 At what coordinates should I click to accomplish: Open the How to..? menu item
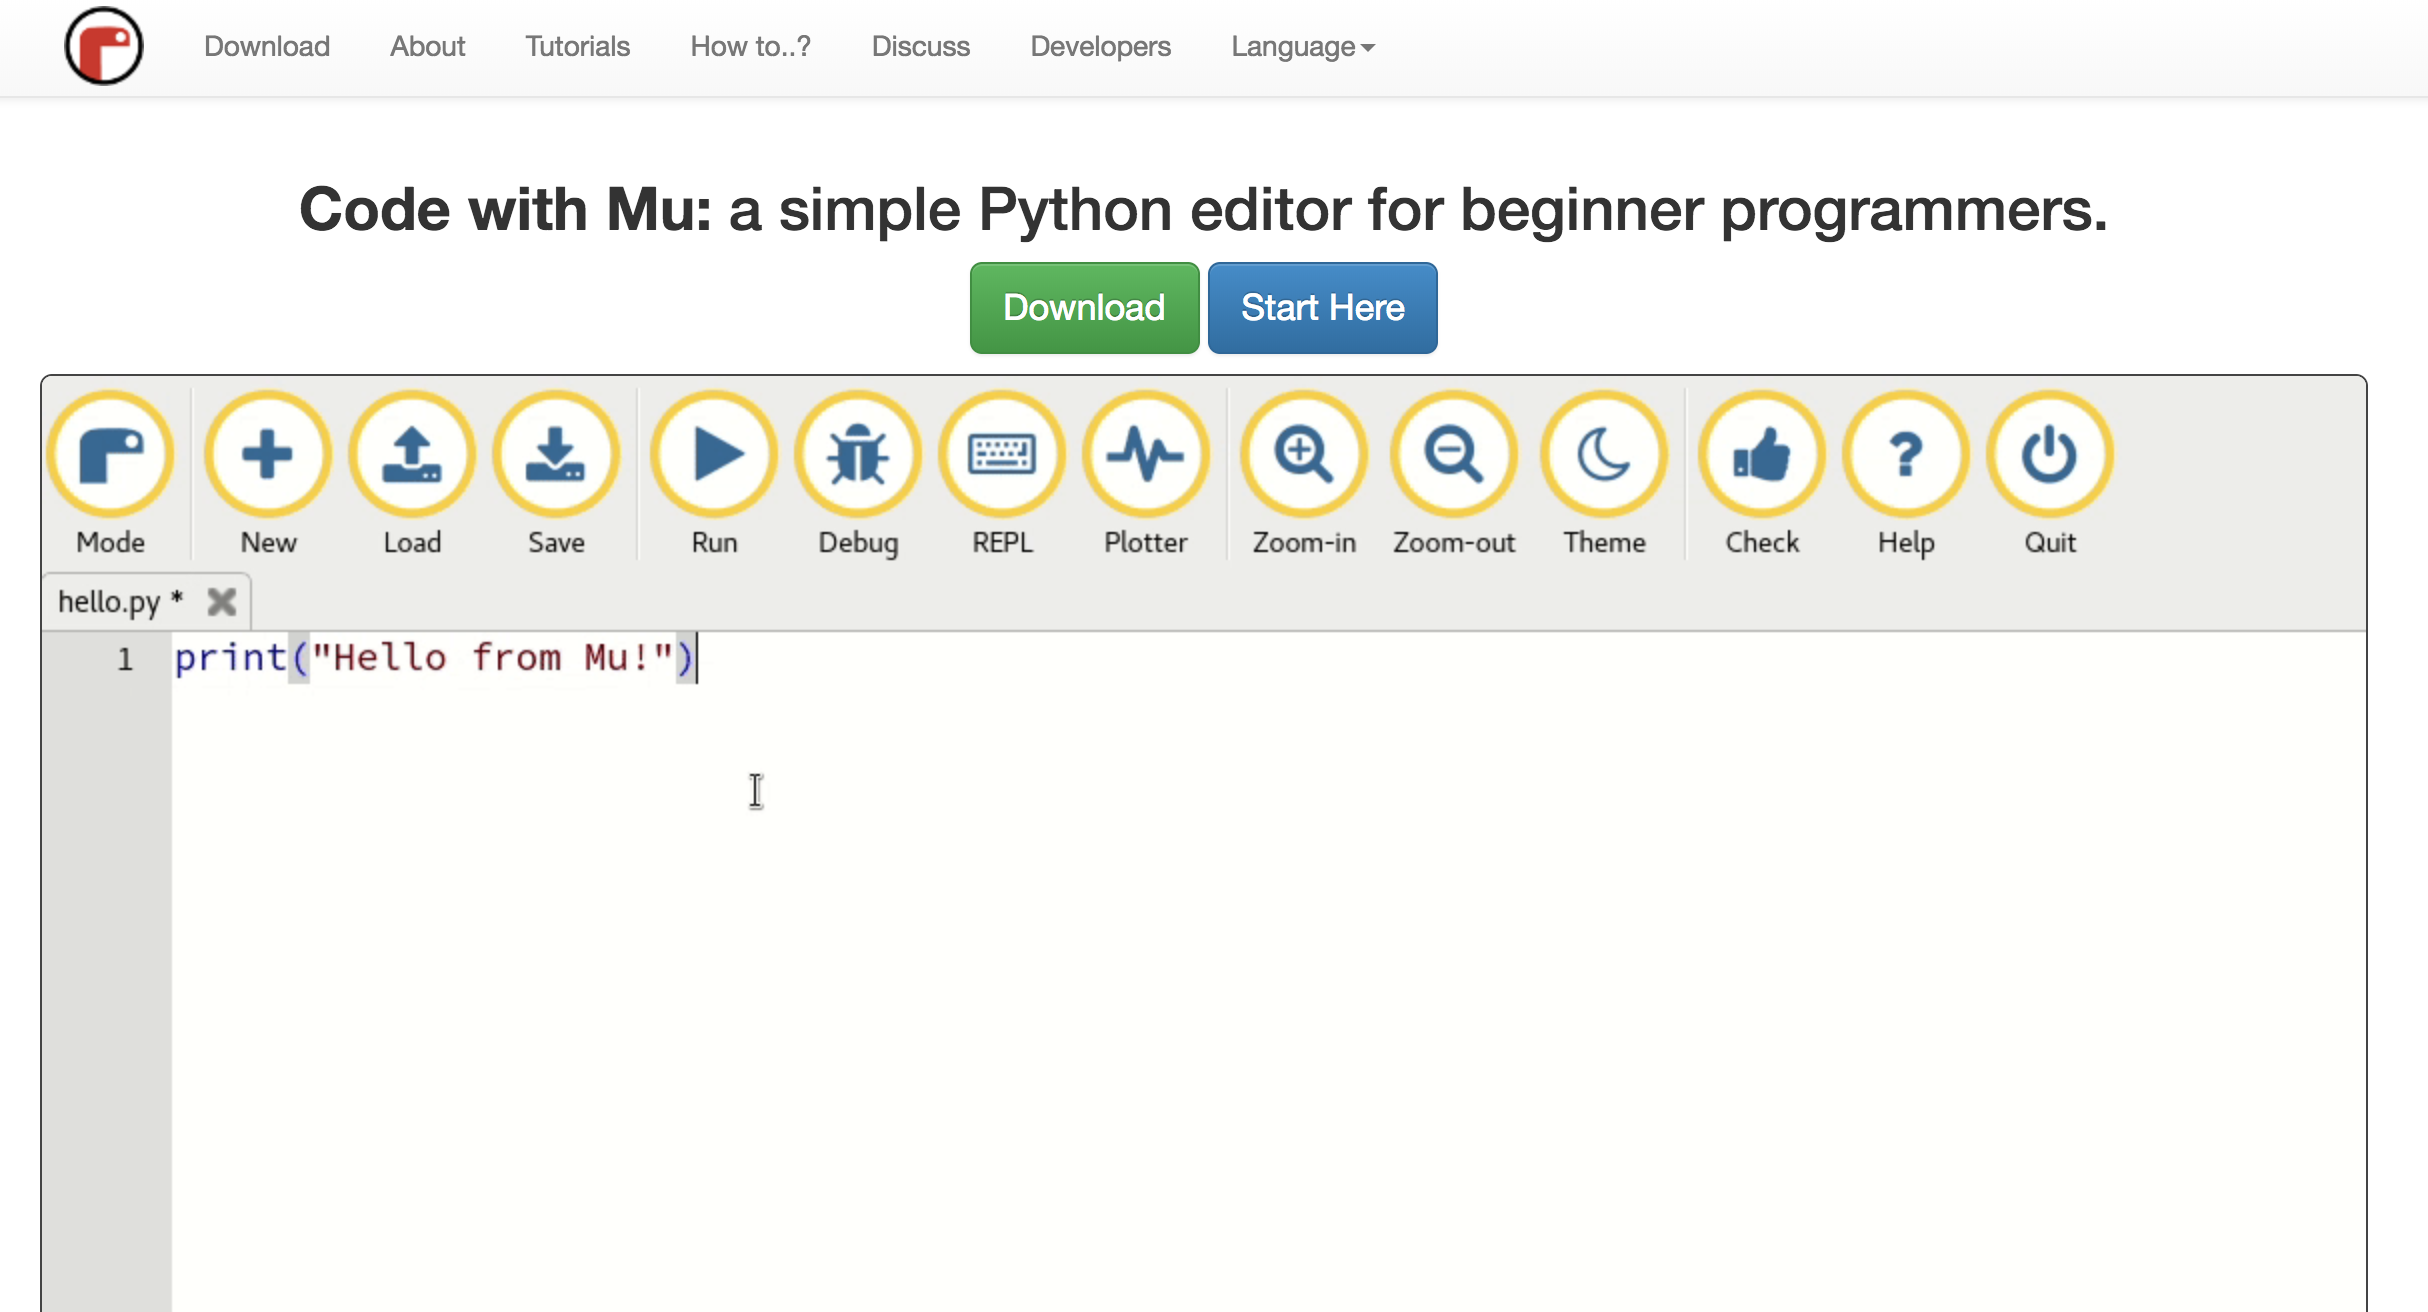(x=751, y=46)
